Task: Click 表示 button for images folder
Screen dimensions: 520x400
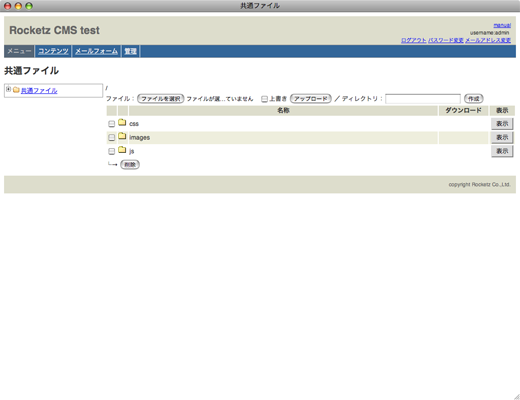Action: tap(502, 137)
